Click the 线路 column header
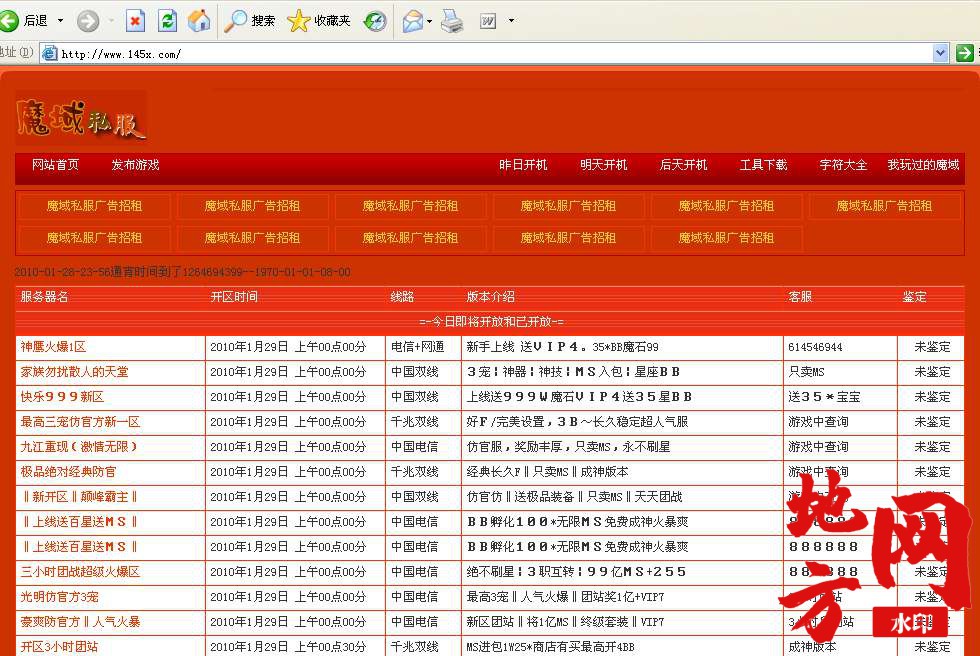 pyautogui.click(x=402, y=297)
